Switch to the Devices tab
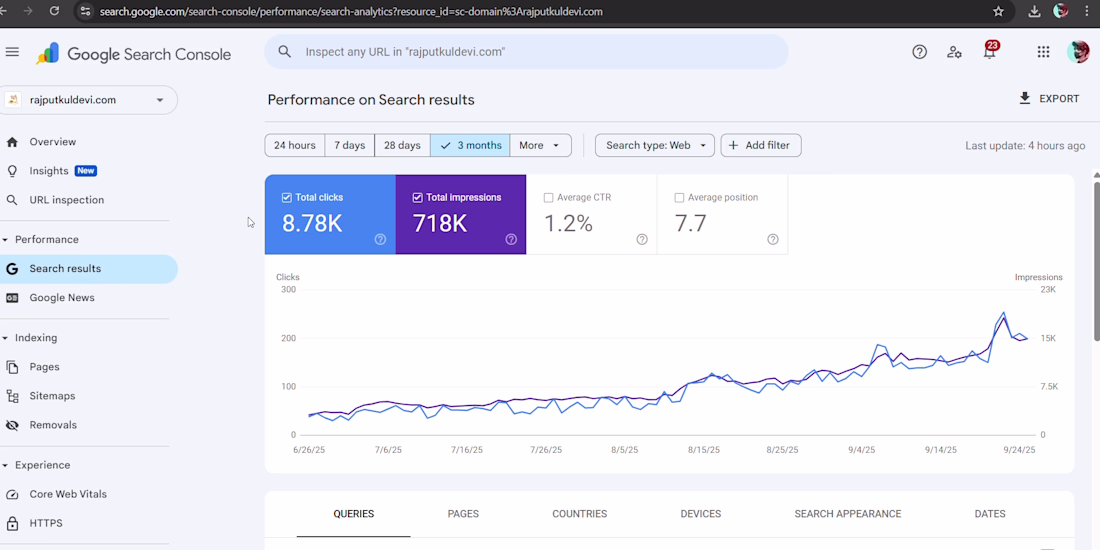Screen dimensions: 1100x550 pyautogui.click(x=700, y=514)
